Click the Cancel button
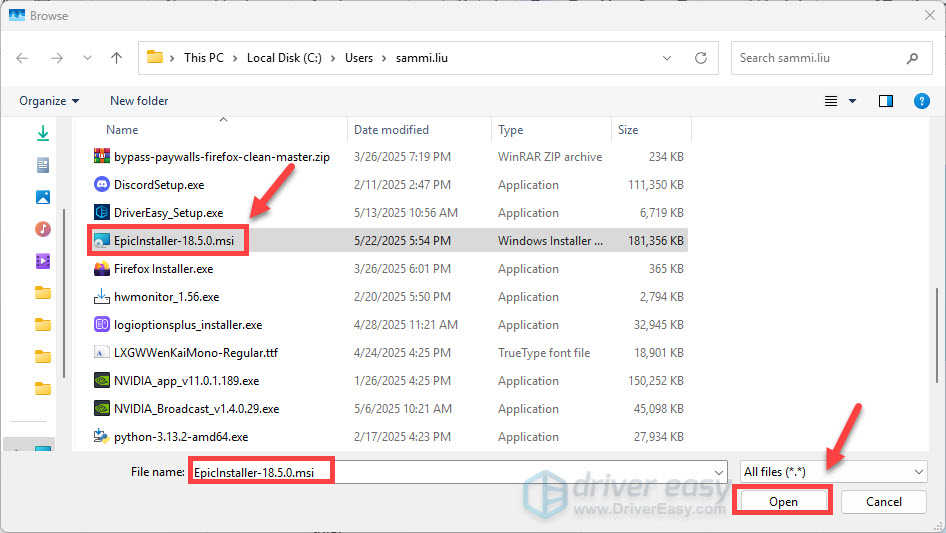The height and width of the screenshot is (533, 946). click(884, 502)
